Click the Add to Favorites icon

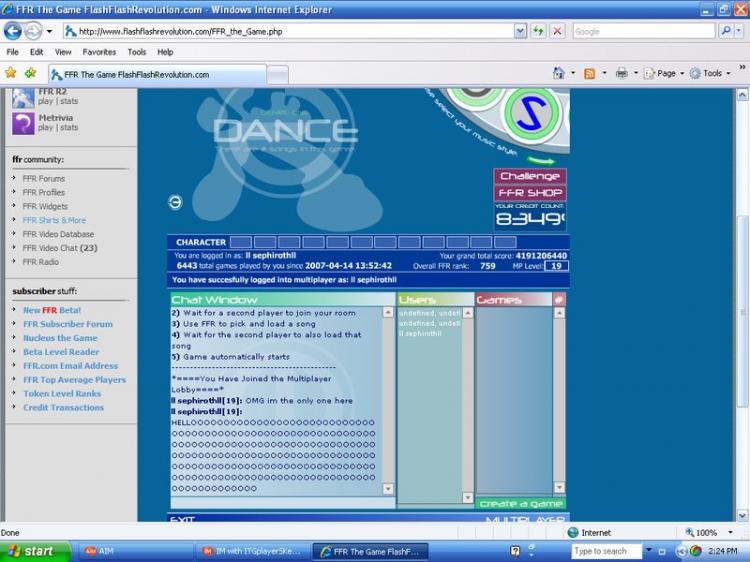coord(30,73)
